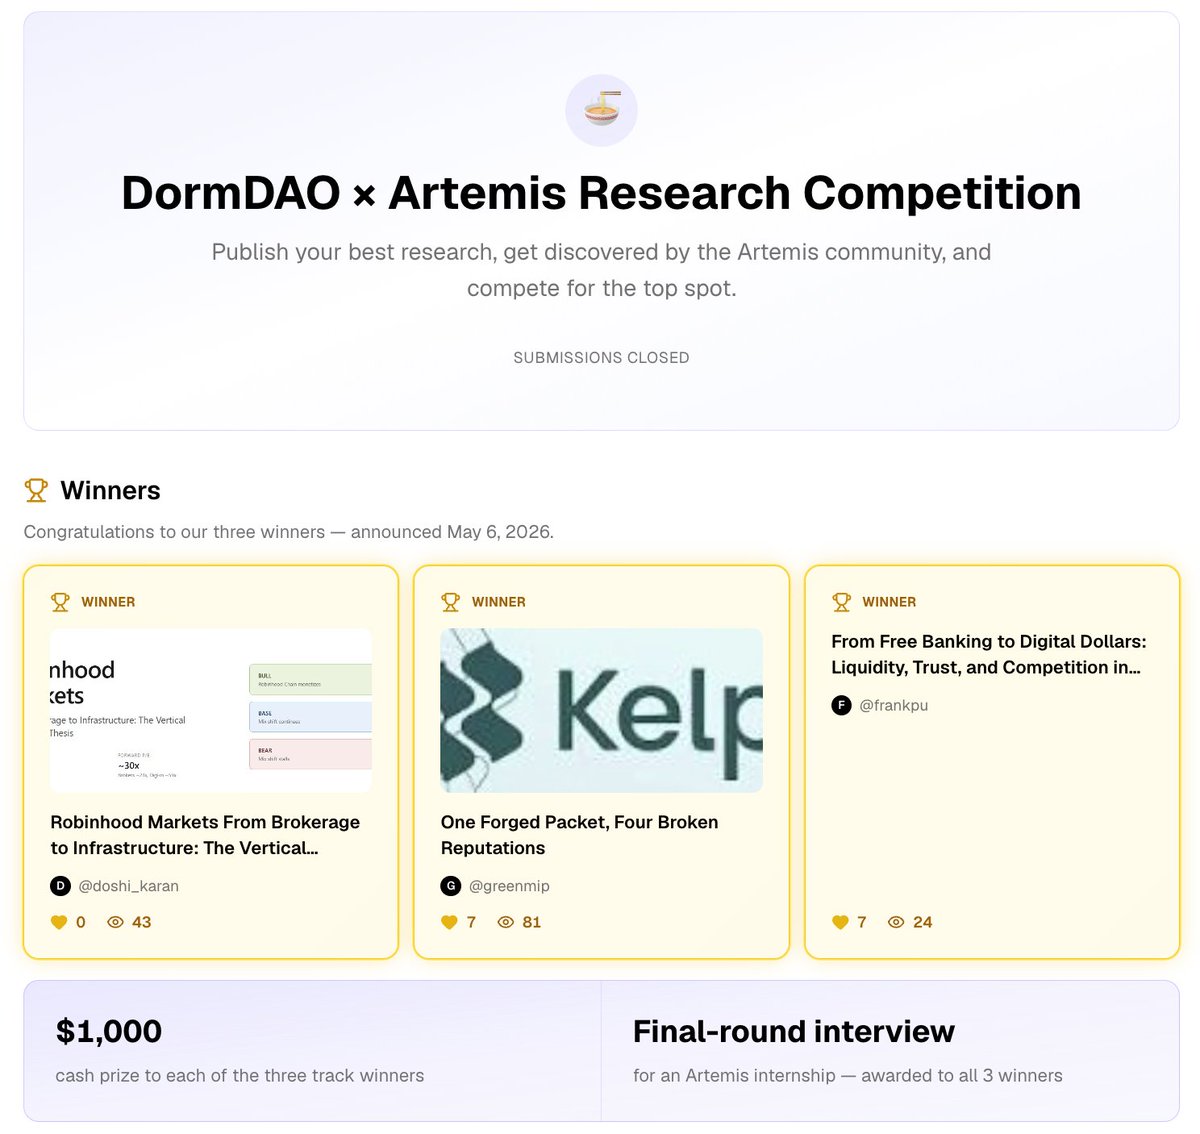Screen dimensions: 1200x1134
Task: Click the F avatar next to @frankpu
Action: point(841,705)
